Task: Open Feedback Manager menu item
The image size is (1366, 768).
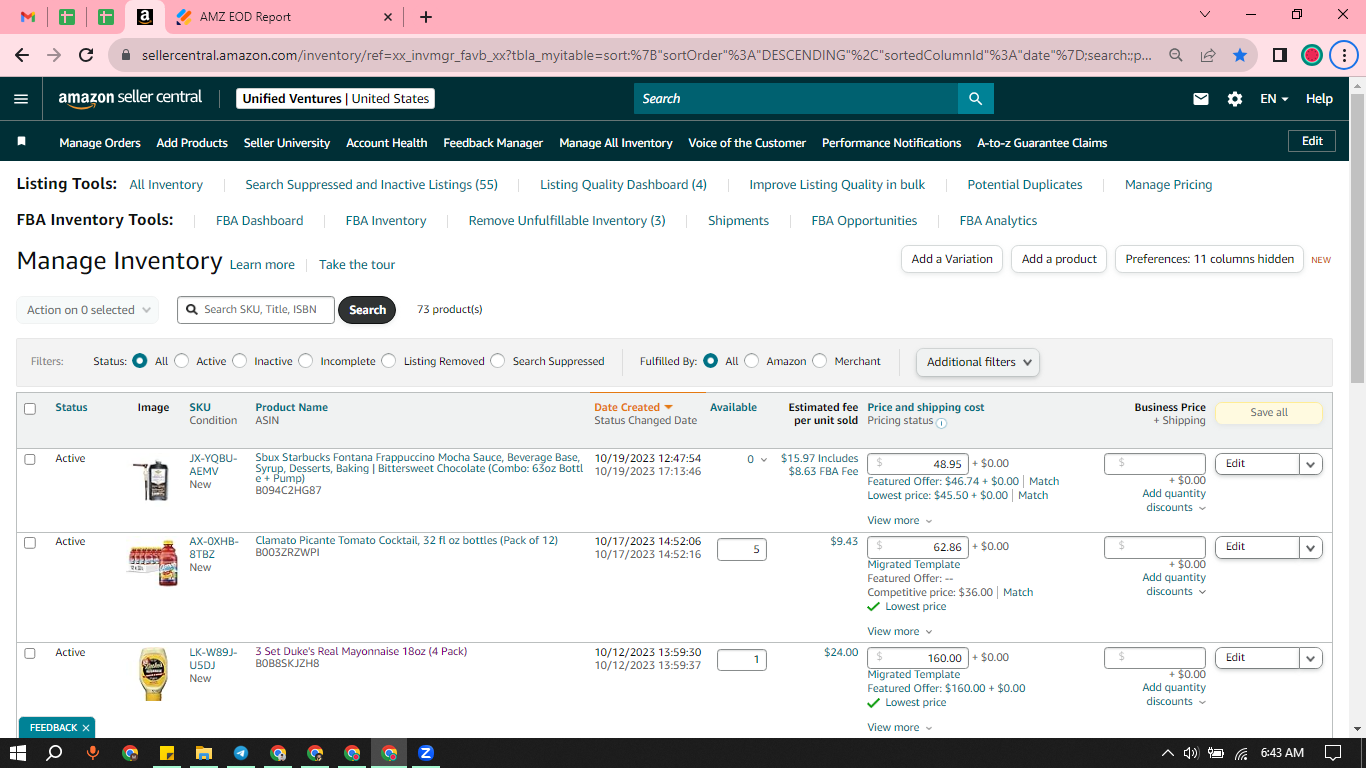Action: (x=493, y=143)
